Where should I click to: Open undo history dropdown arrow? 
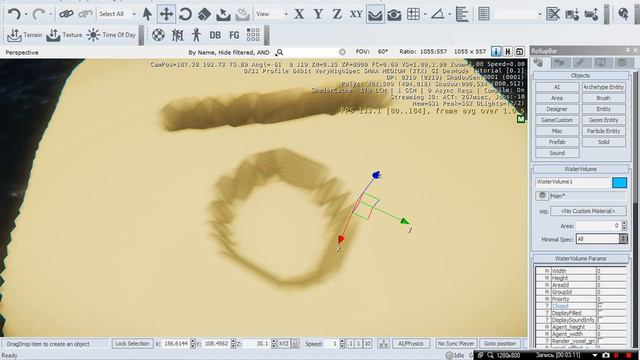pyautogui.click(x=26, y=14)
